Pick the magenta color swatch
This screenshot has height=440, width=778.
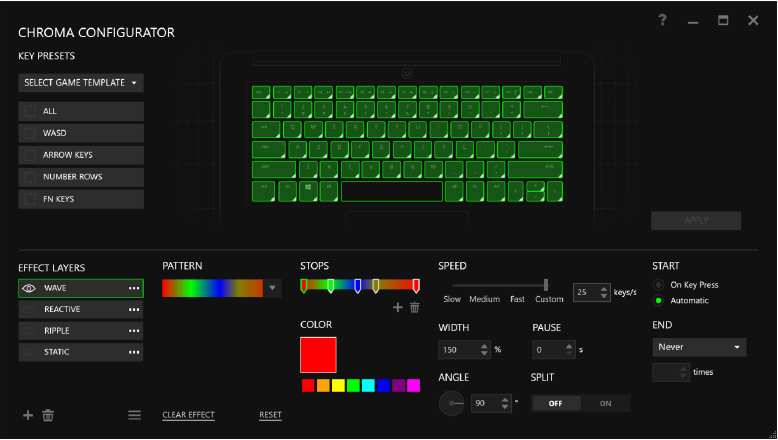click(413, 385)
